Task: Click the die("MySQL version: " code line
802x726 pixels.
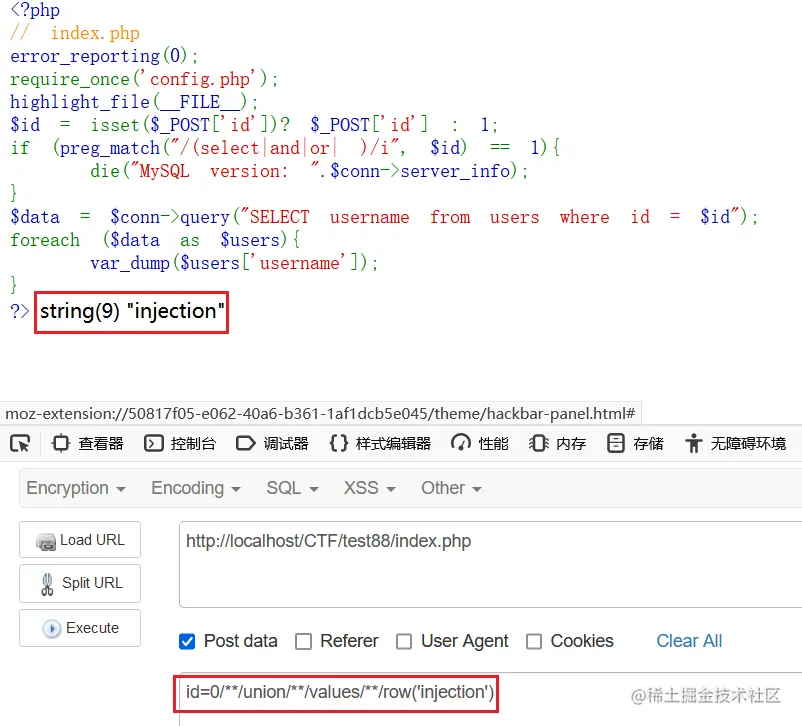Action: (x=309, y=171)
